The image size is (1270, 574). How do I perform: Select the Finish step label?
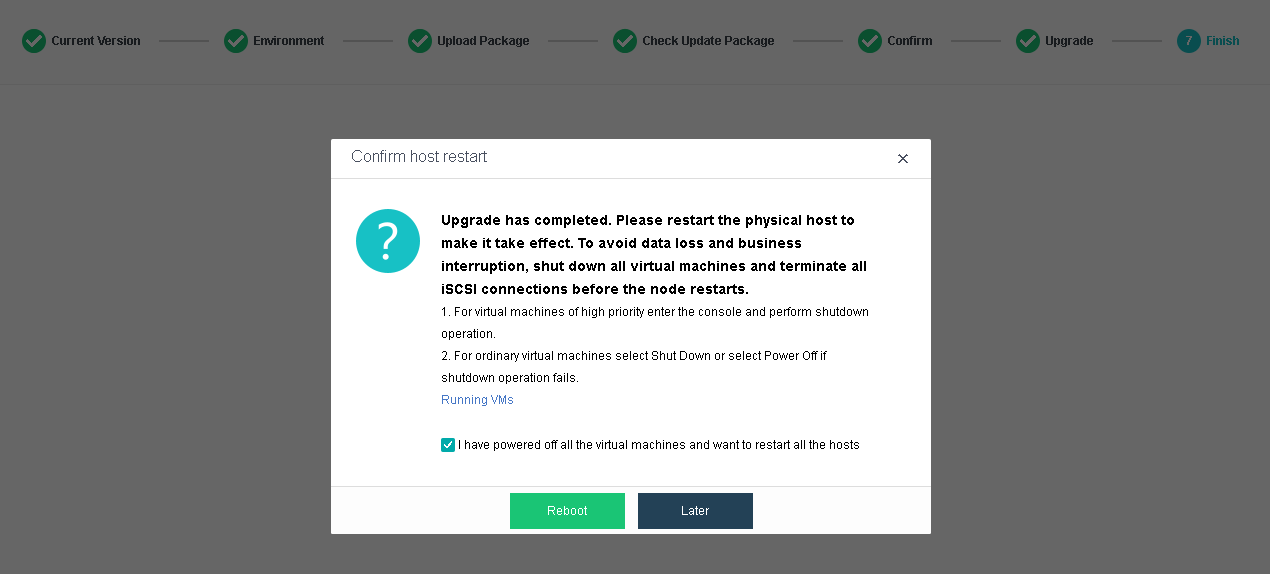tap(1222, 41)
